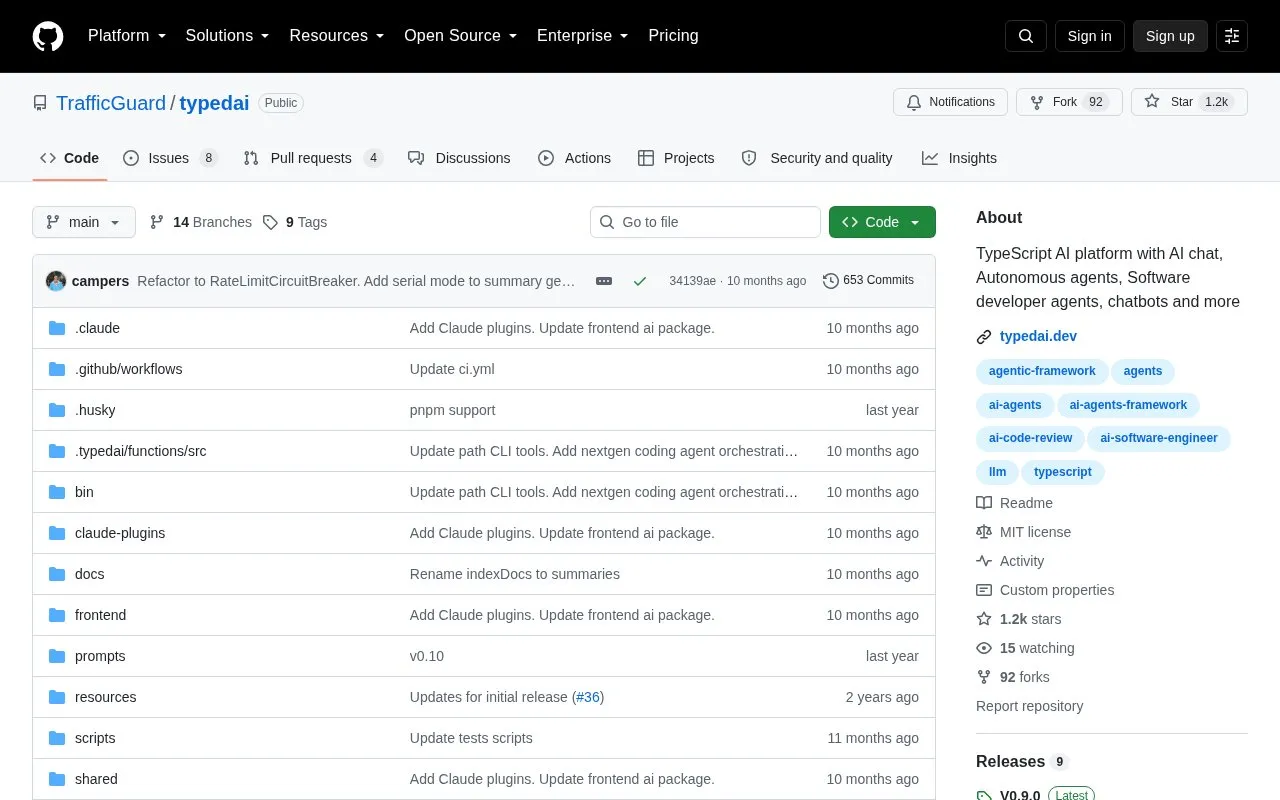
Task: Click the search magnifier icon
Action: point(1026,36)
